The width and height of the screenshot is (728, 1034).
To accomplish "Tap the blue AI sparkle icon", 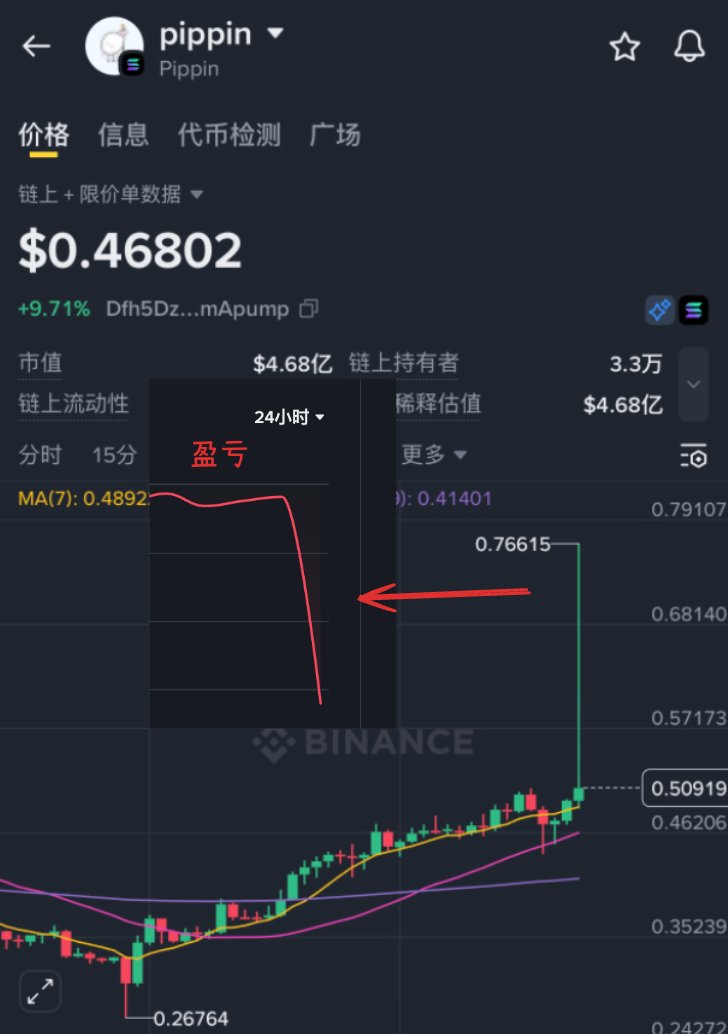I will pyautogui.click(x=659, y=310).
